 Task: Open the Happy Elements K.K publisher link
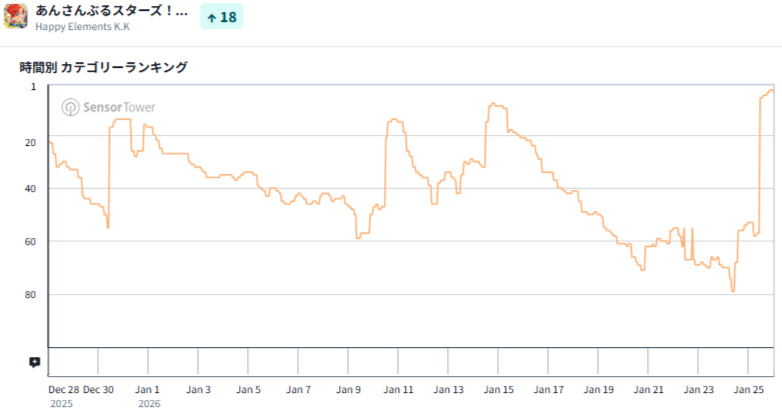pyautogui.click(x=83, y=26)
